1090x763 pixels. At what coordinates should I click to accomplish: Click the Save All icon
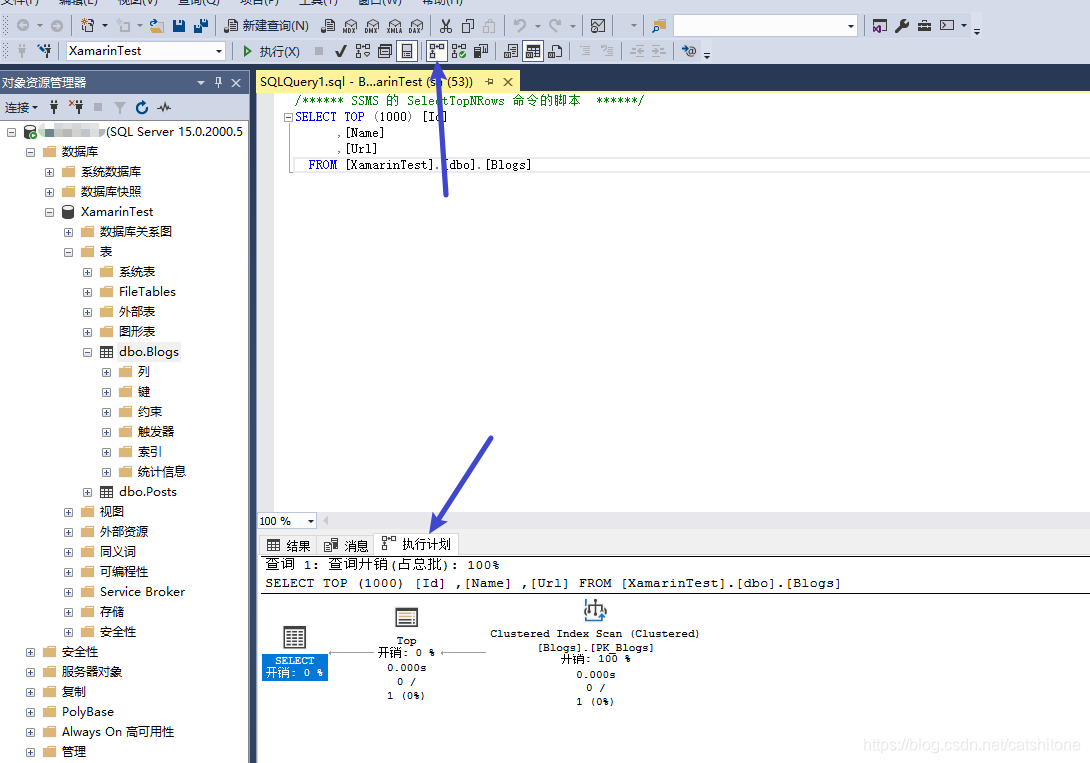[201, 26]
